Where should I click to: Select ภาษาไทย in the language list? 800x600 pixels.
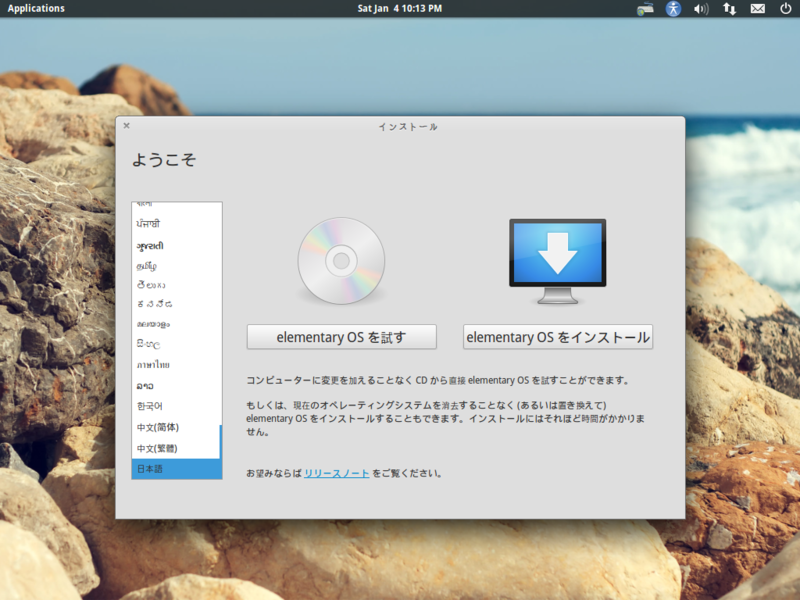point(176,365)
